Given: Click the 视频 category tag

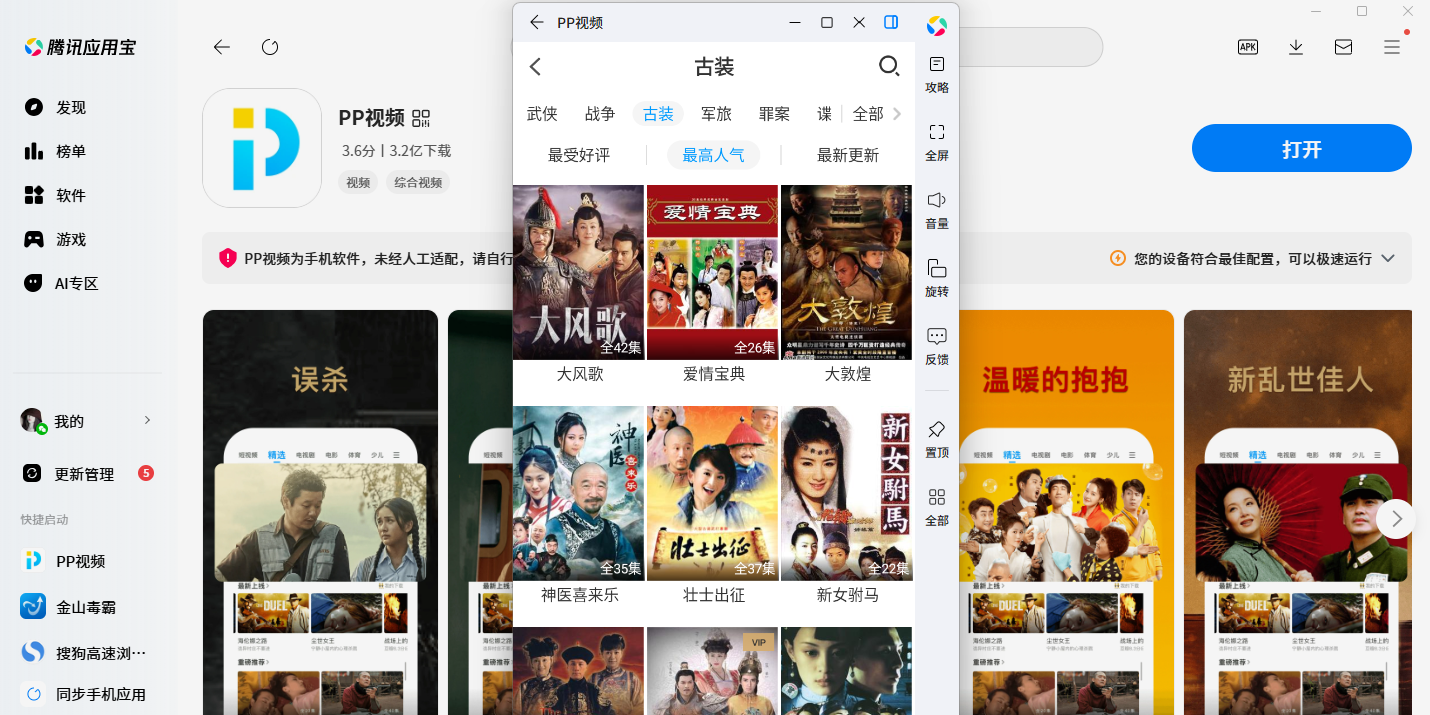Looking at the screenshot, I should point(358,182).
